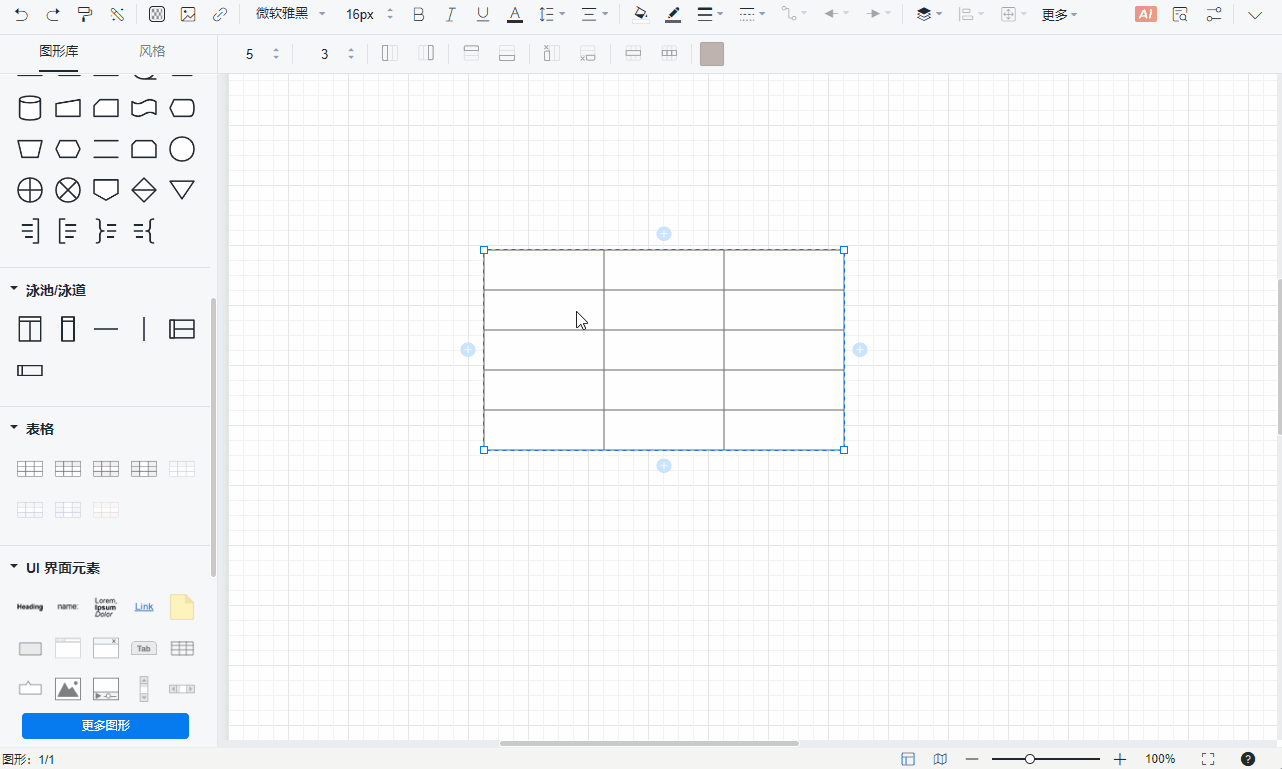This screenshot has width=1282, height=769.
Task: Click the undo arrow icon
Action: 21,15
